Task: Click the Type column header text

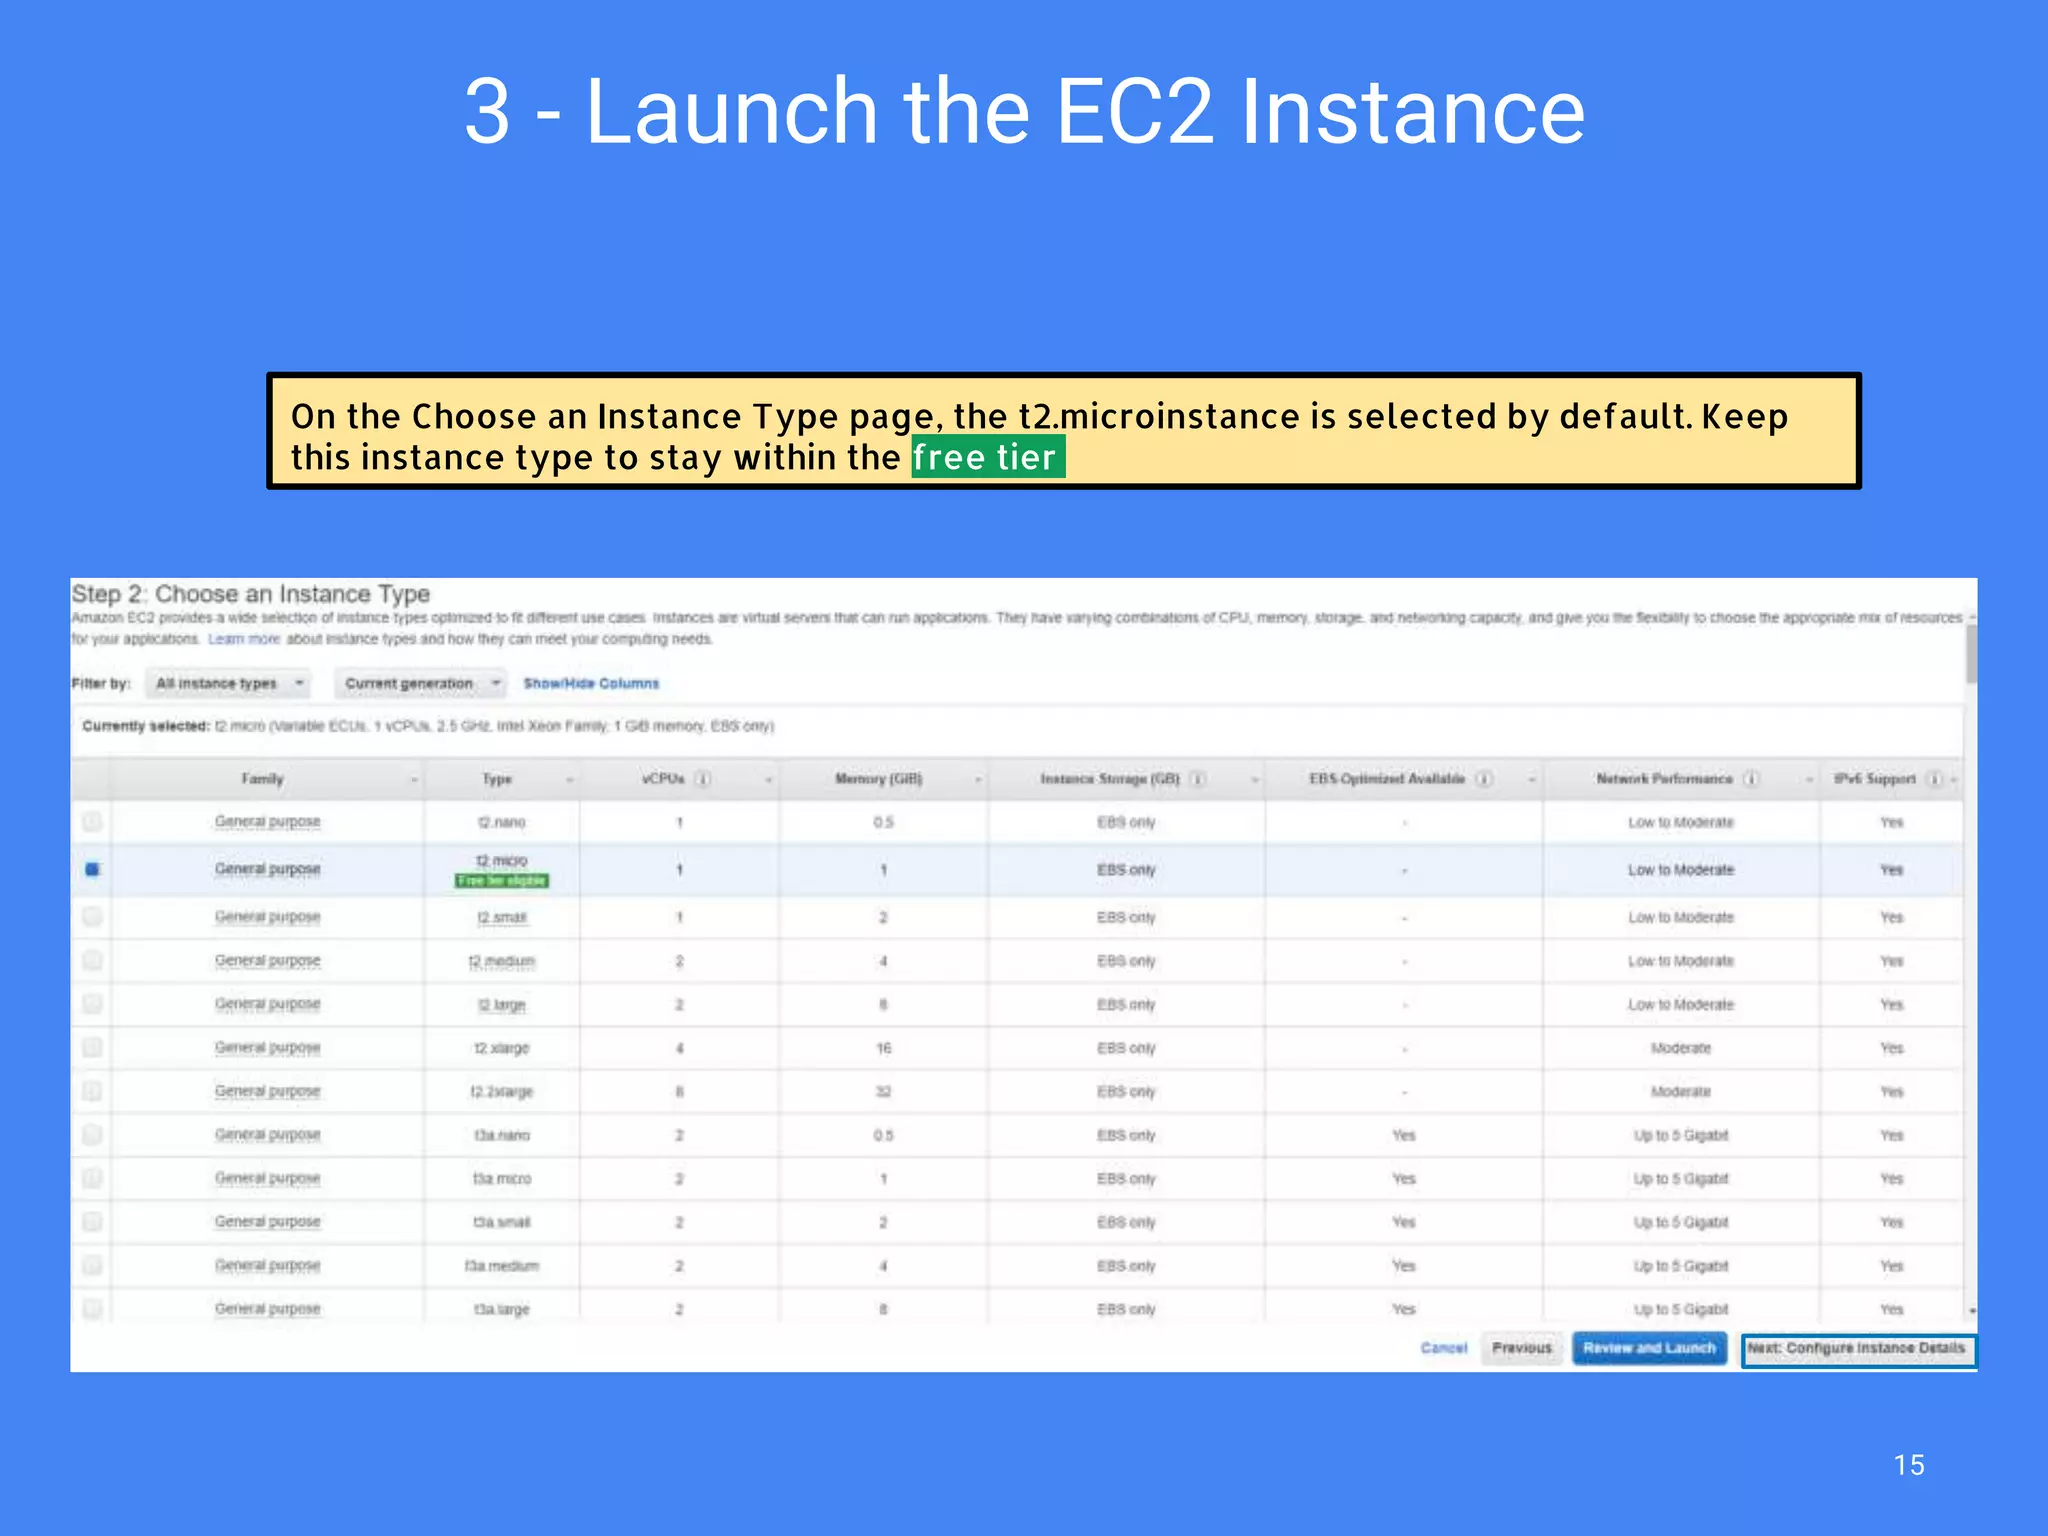Action: coord(497,779)
